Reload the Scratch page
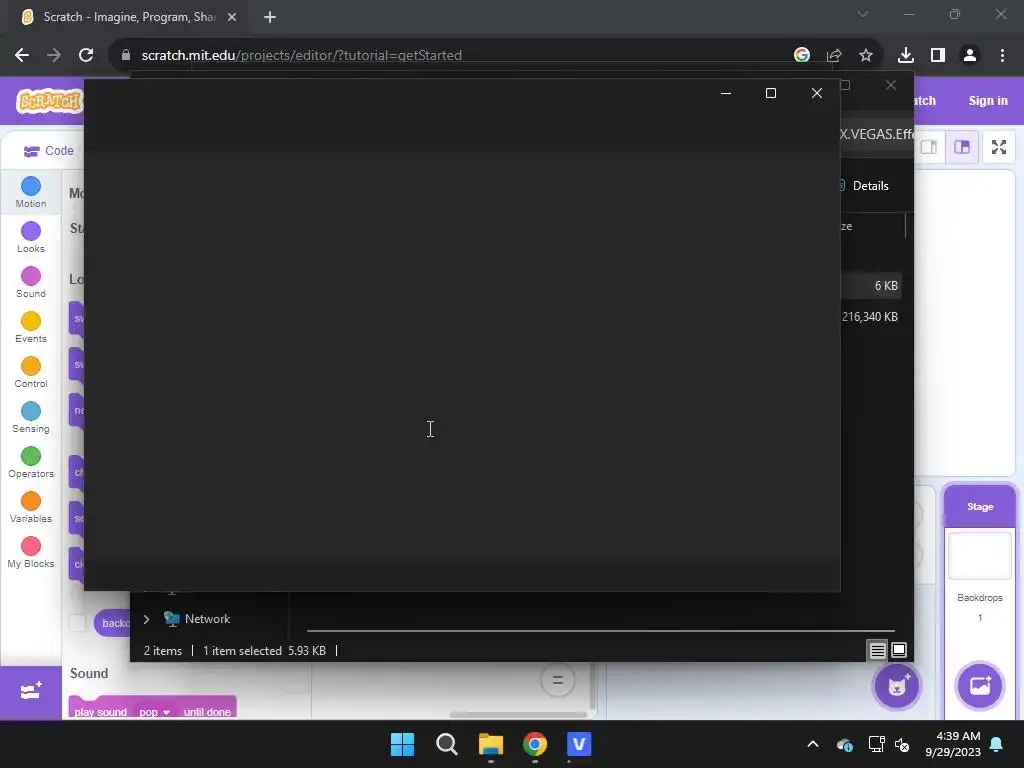This screenshot has height=768, width=1024. [x=86, y=56]
